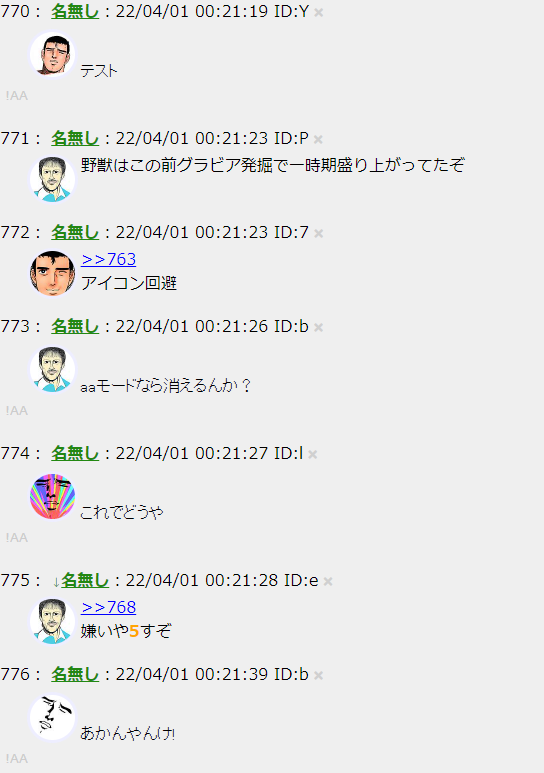Click the avatar icon on post 775
Screen dimensions: 544x773
(52, 622)
